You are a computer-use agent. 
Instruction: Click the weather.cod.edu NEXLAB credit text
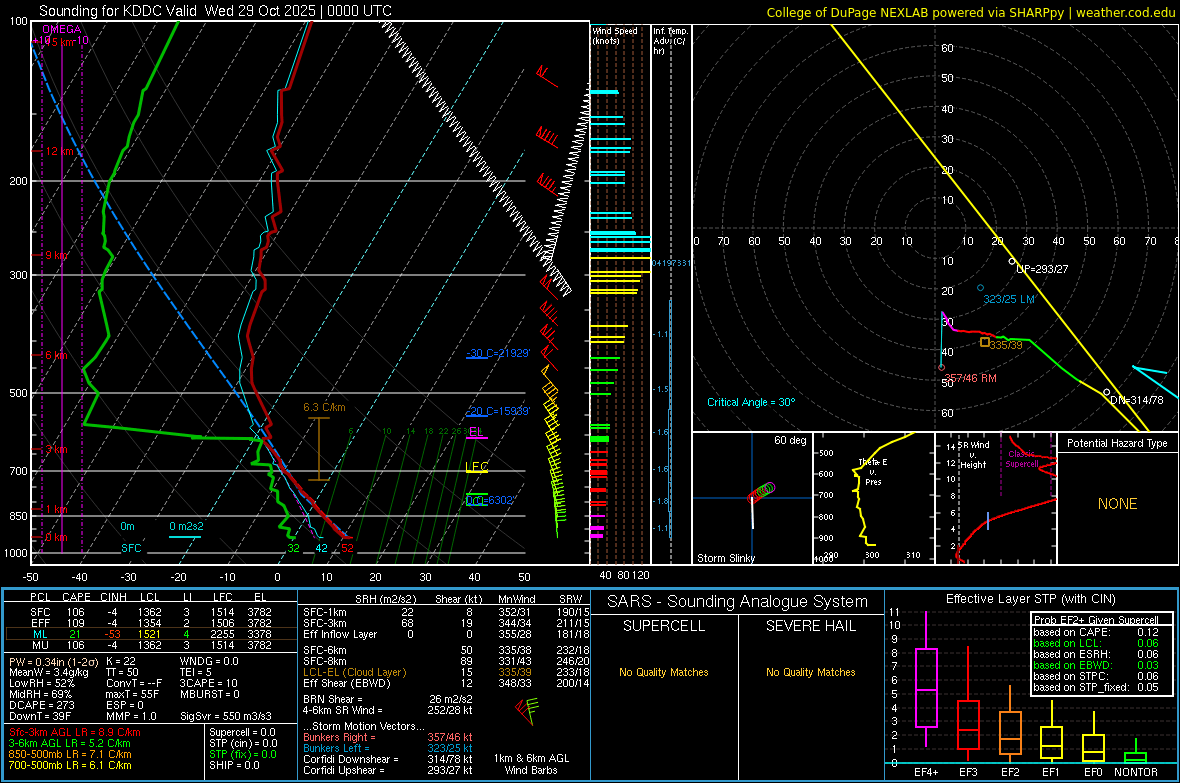[971, 12]
